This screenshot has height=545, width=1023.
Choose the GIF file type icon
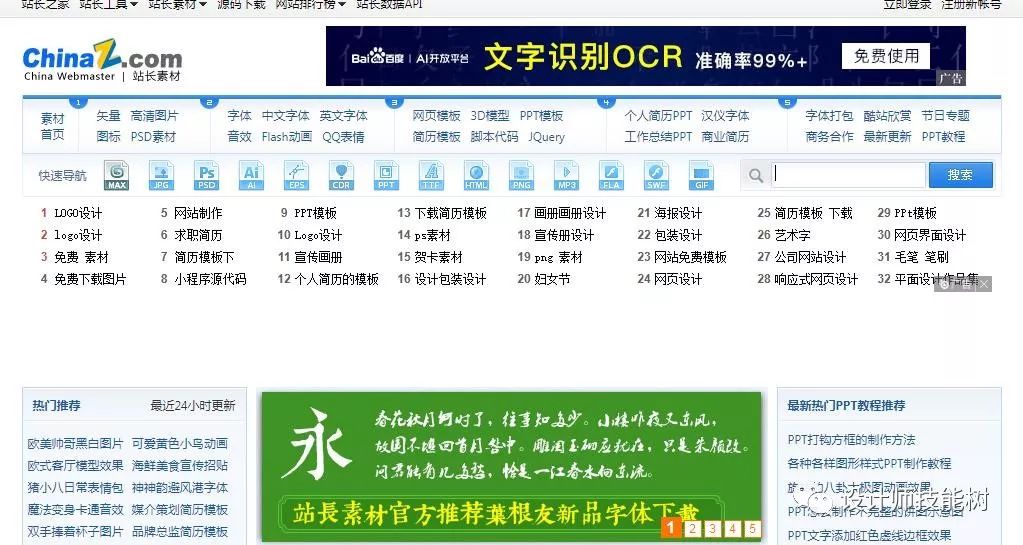click(x=701, y=175)
